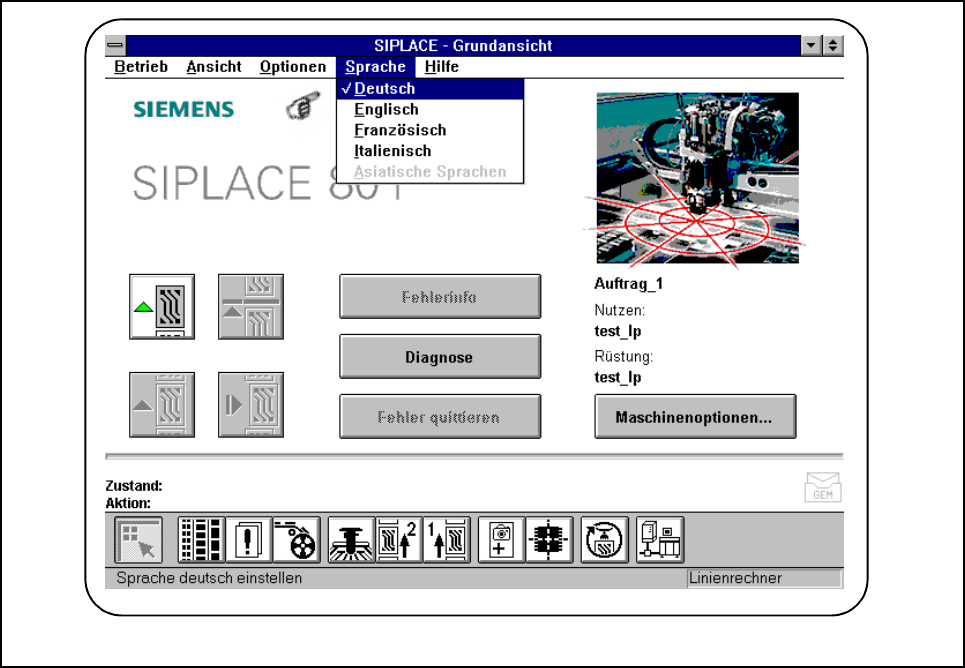Open the Optionen menu
Image resolution: width=965 pixels, height=668 pixels.
(293, 66)
